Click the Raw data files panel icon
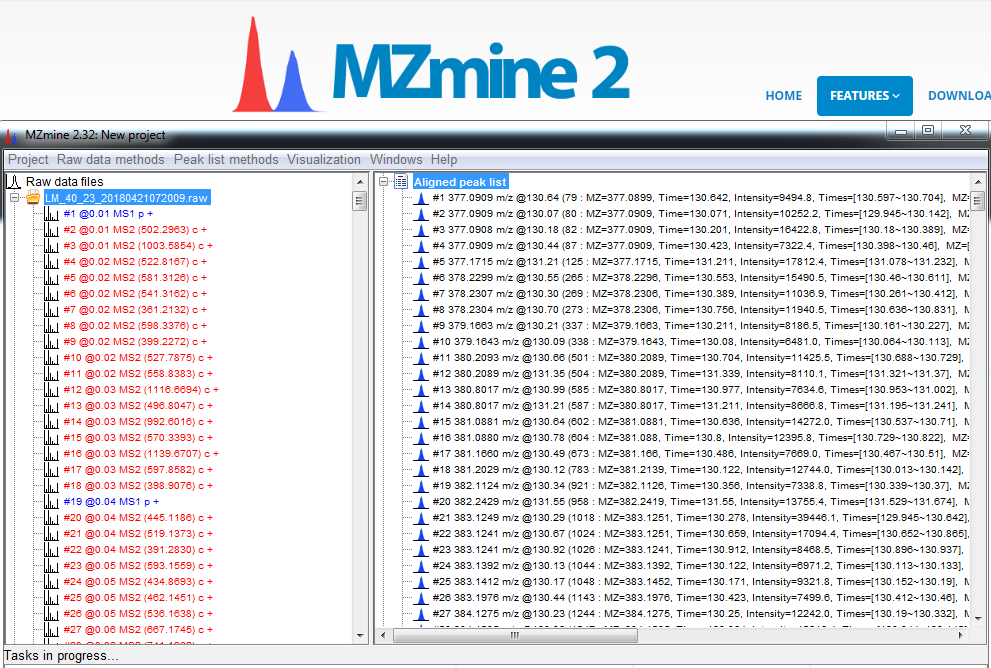 click(x=16, y=181)
